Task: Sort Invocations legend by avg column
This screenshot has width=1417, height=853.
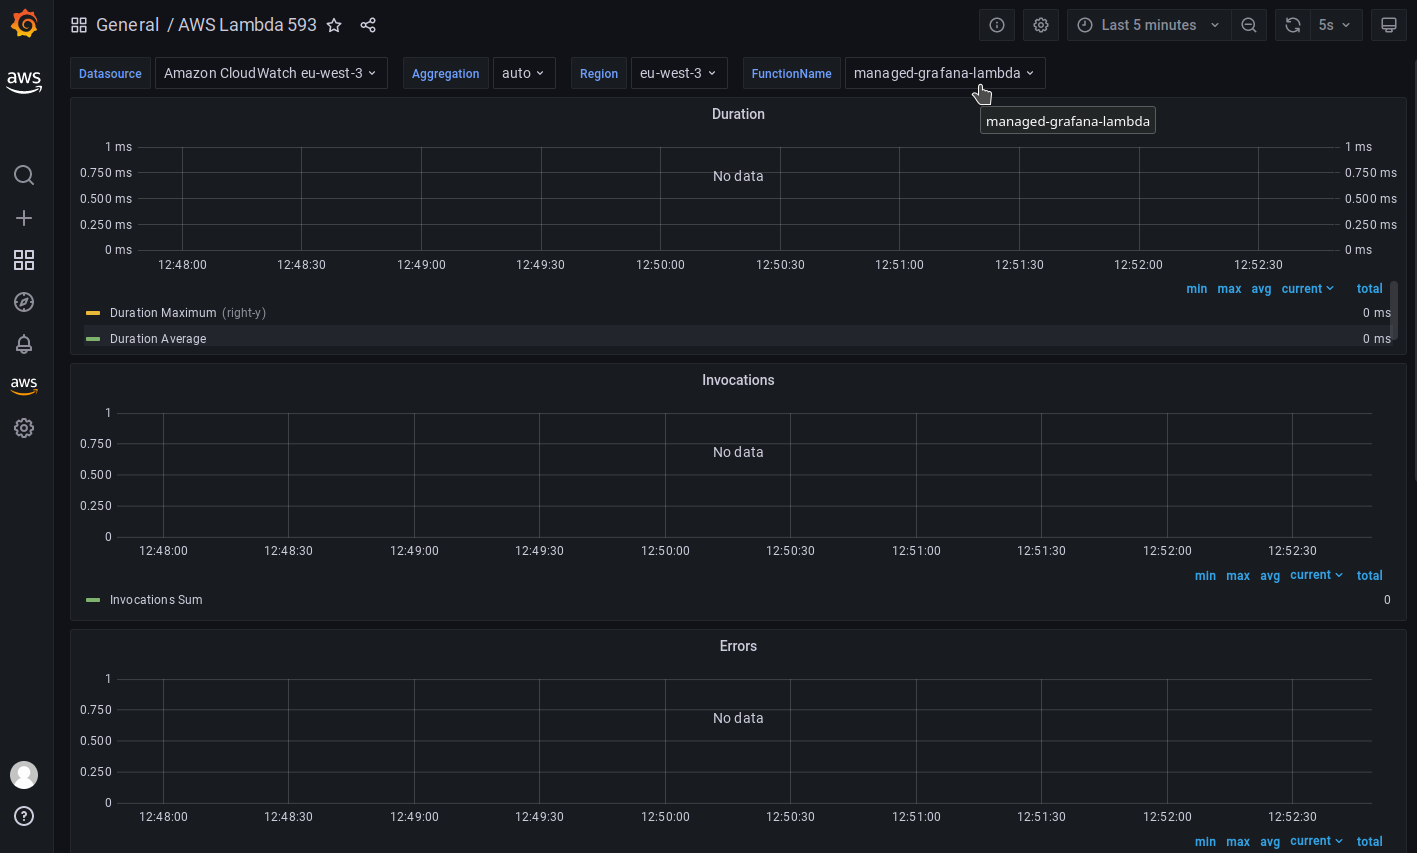Action: pos(1270,576)
